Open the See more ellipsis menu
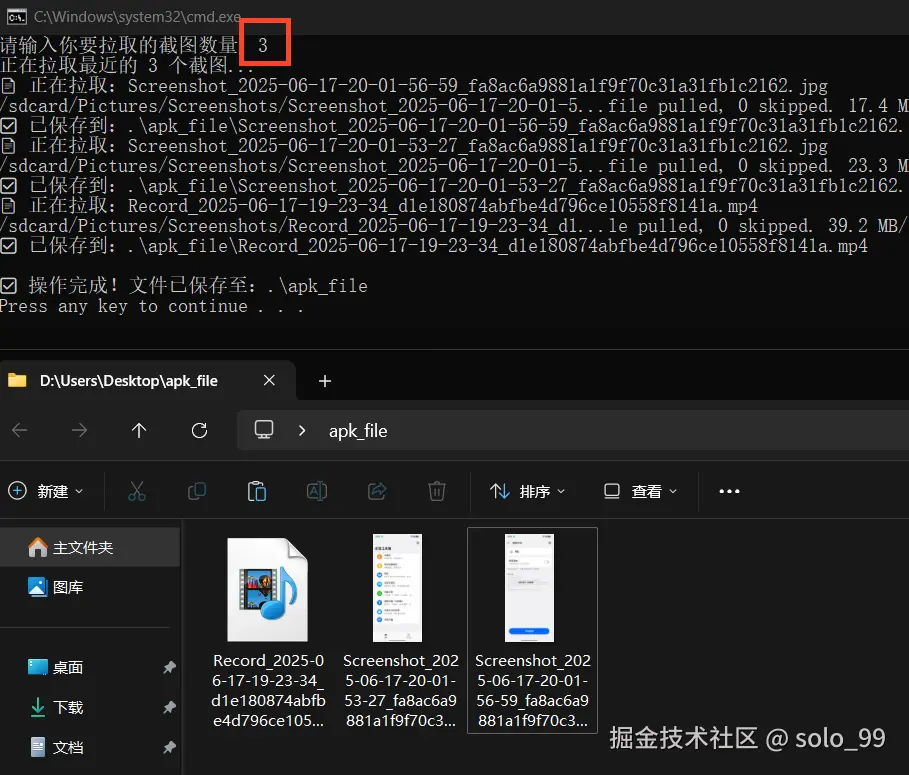909x775 pixels. (729, 491)
